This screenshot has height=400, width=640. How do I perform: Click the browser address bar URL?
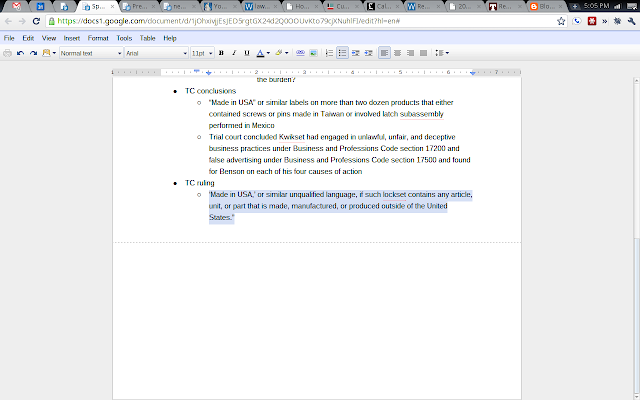229,21
